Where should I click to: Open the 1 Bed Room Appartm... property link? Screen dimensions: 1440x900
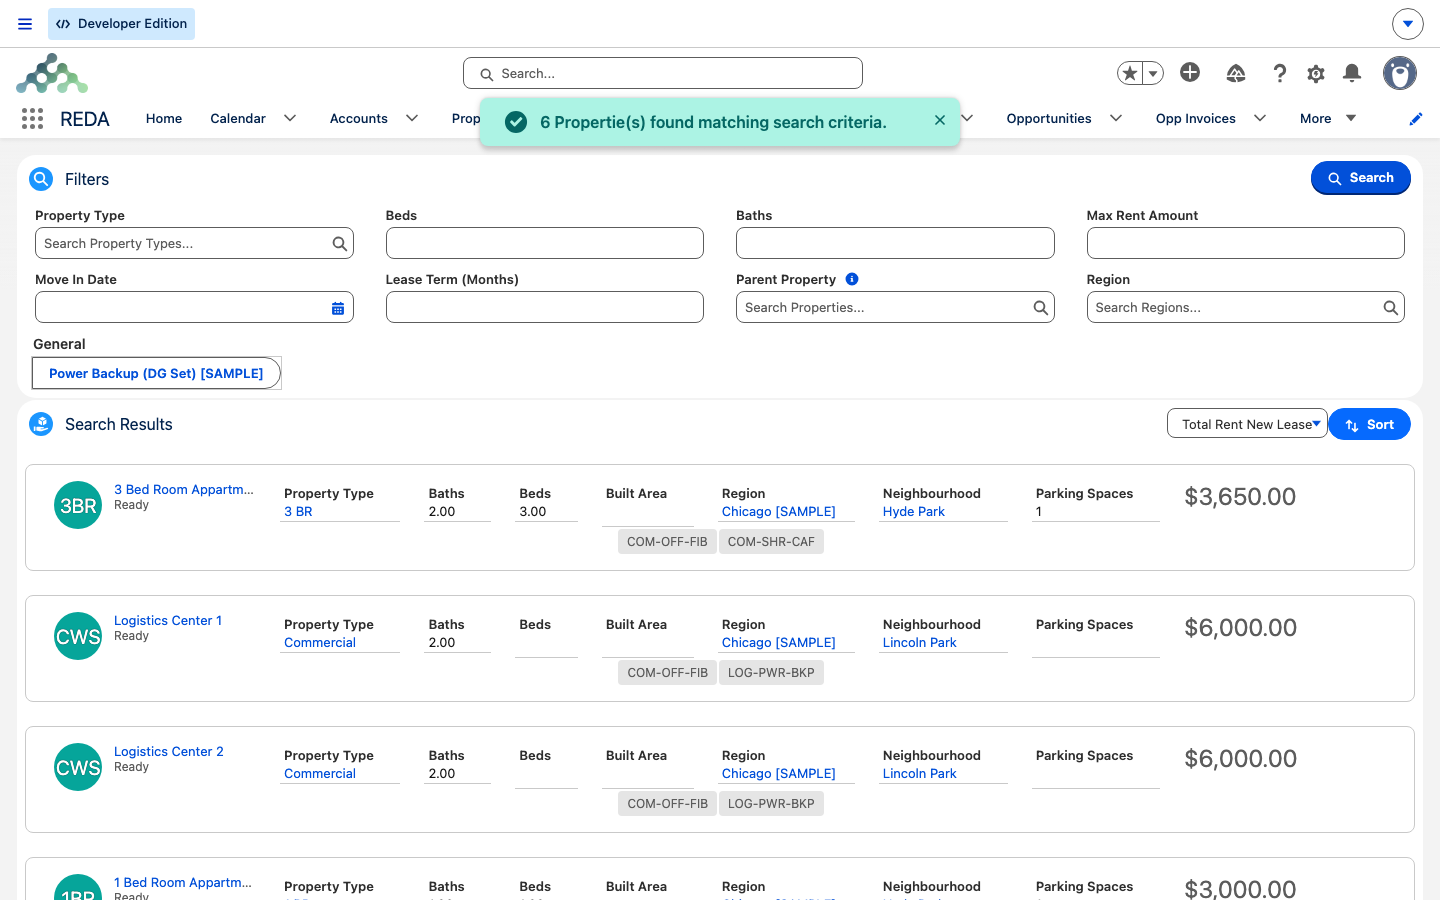pos(183,882)
